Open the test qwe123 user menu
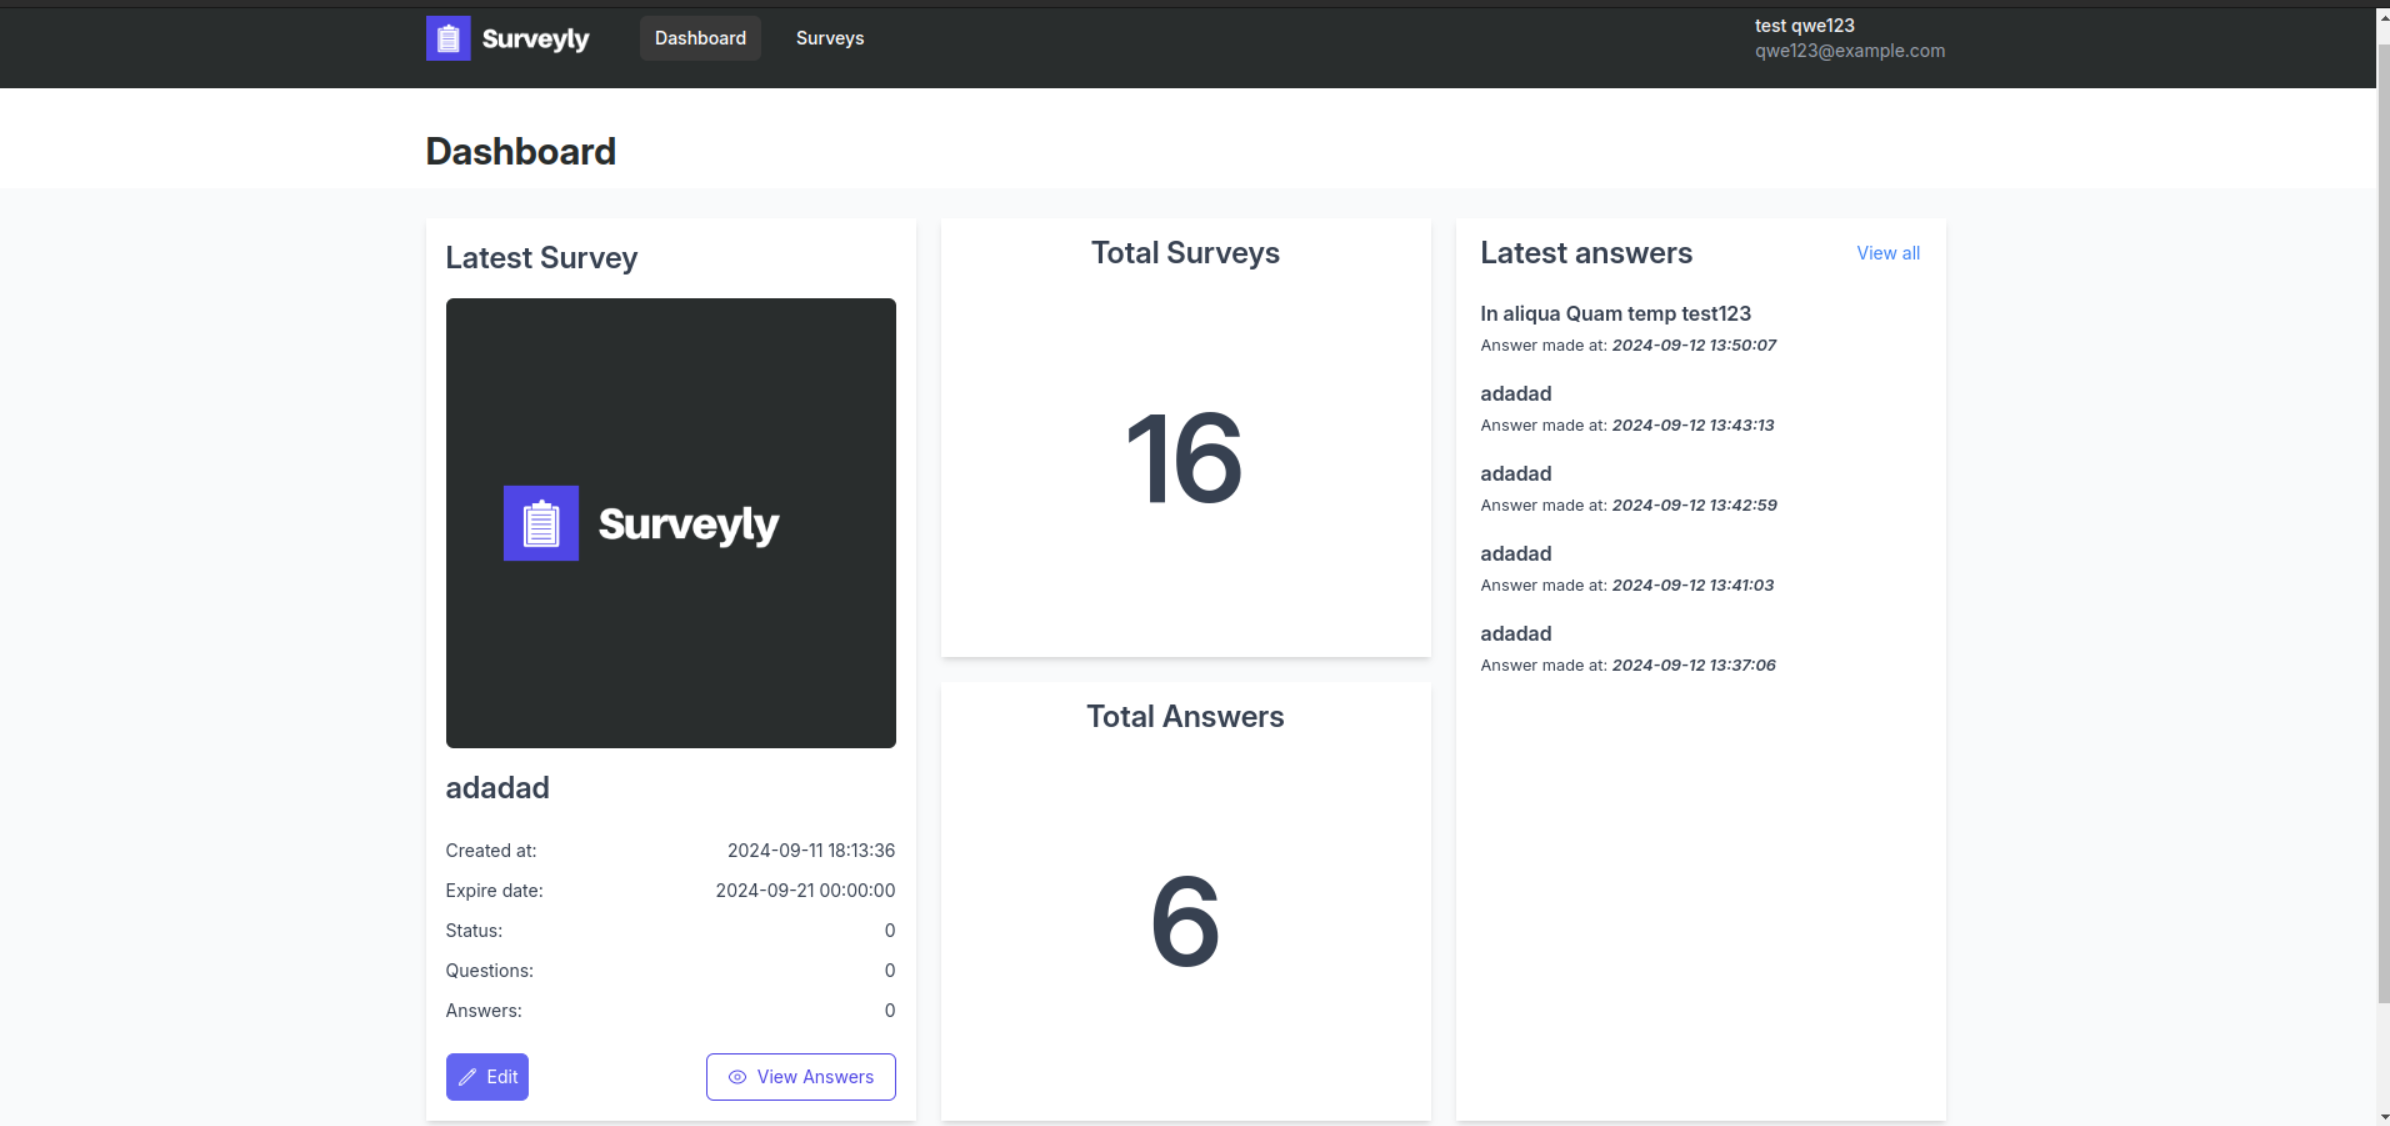2390x1126 pixels. (x=1849, y=38)
